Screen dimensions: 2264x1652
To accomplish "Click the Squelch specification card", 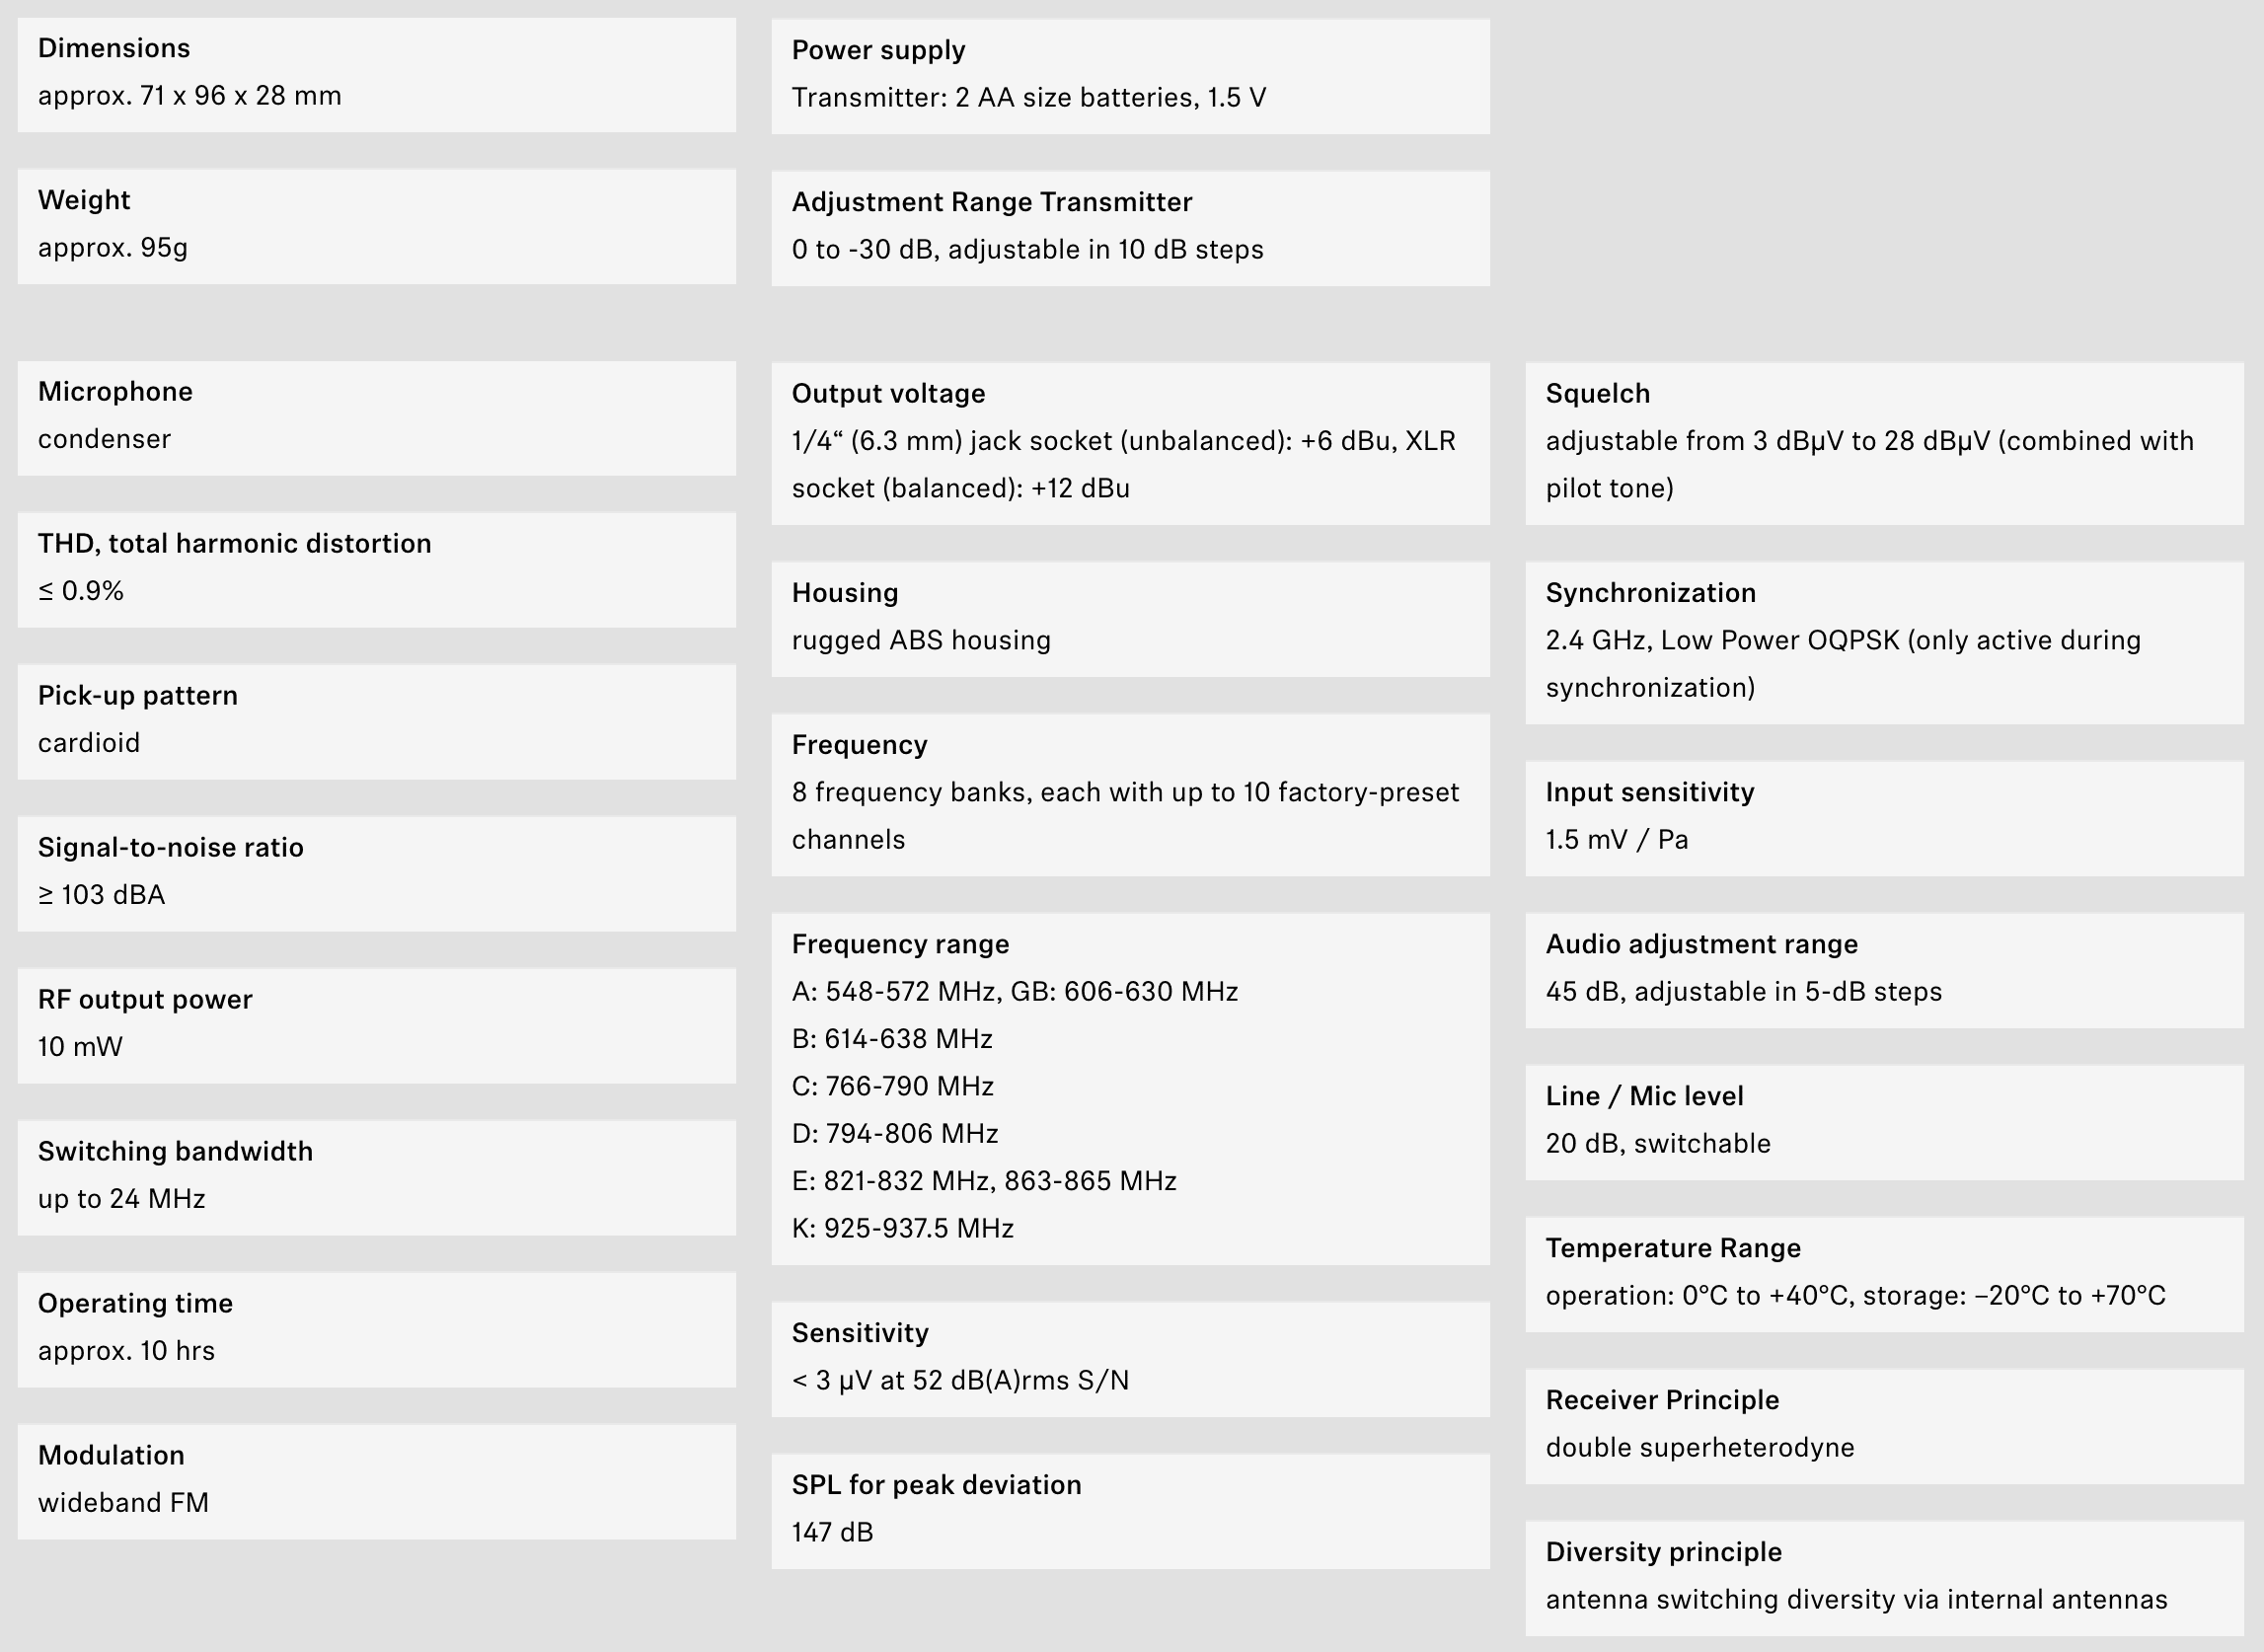I will [1884, 443].
